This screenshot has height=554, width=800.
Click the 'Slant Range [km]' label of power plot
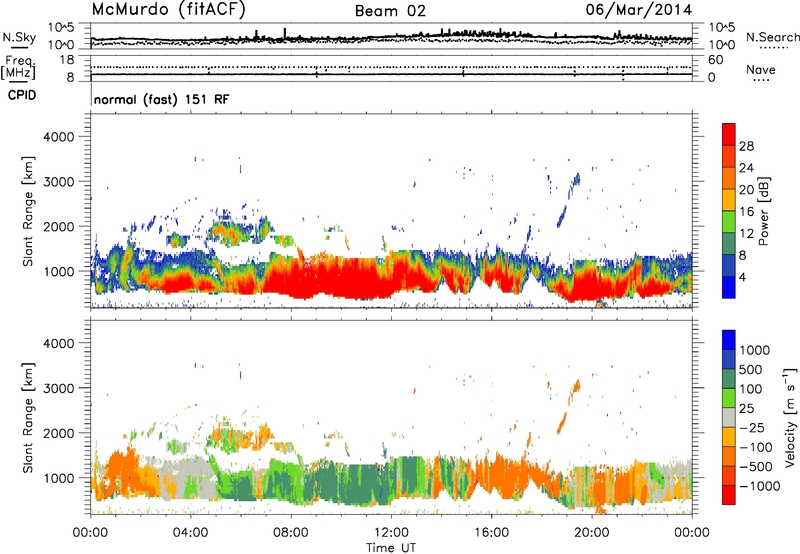28,211
